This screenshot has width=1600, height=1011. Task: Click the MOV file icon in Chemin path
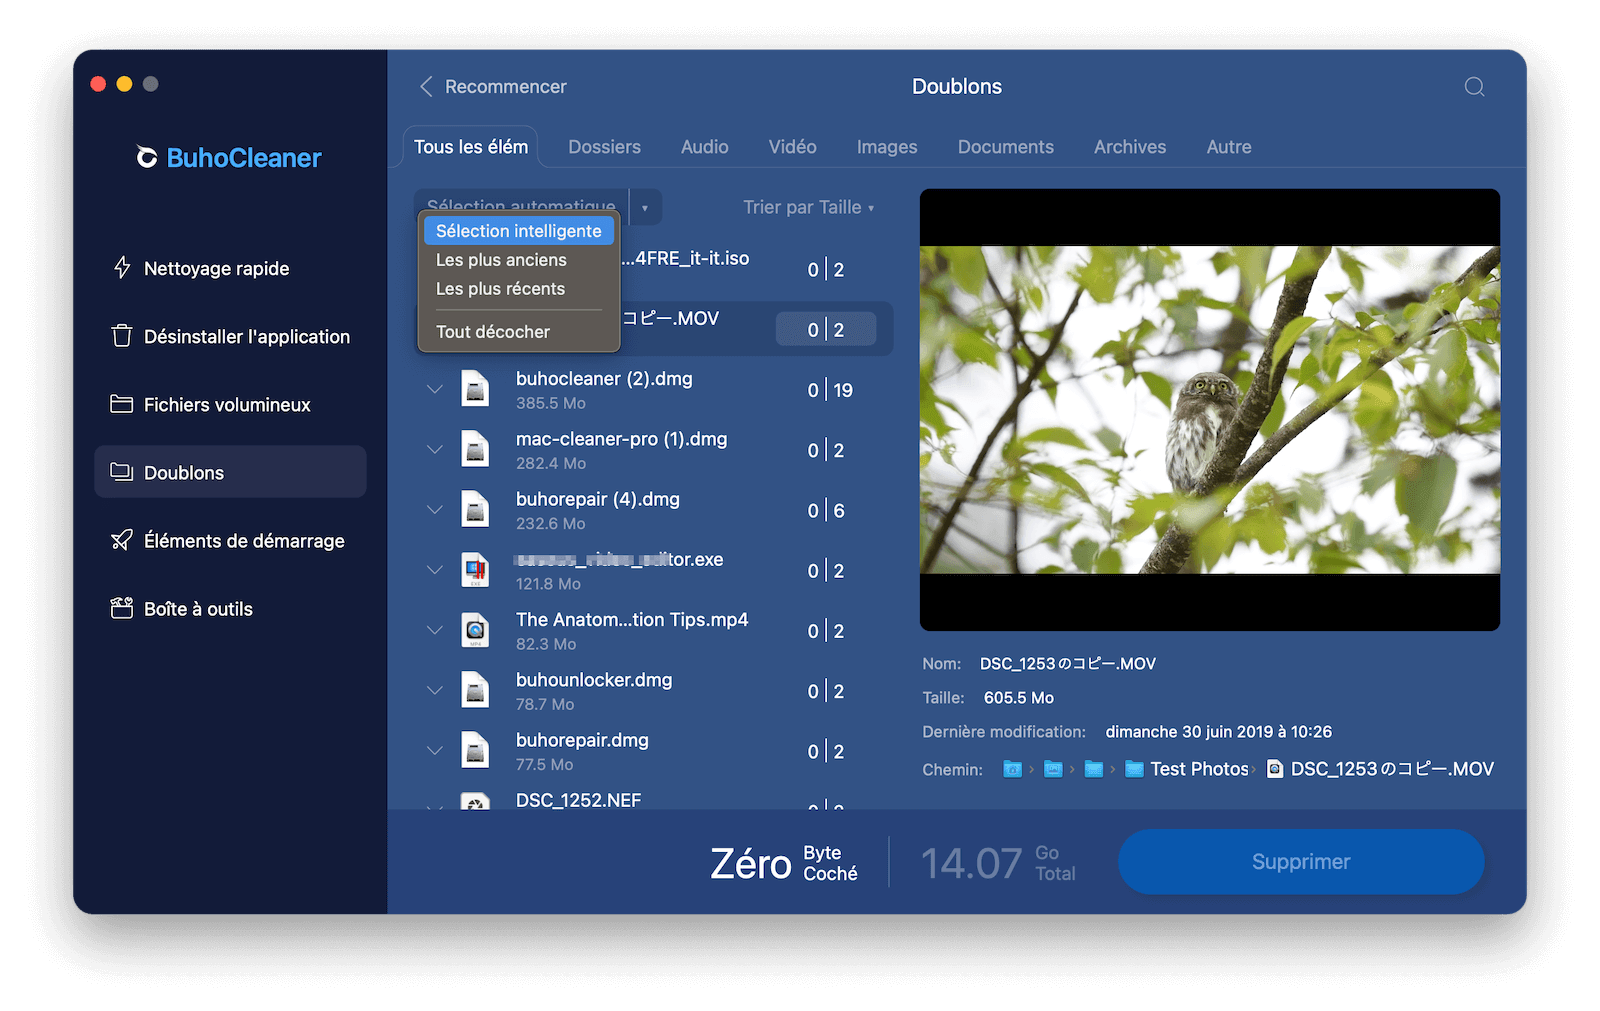click(x=1275, y=769)
